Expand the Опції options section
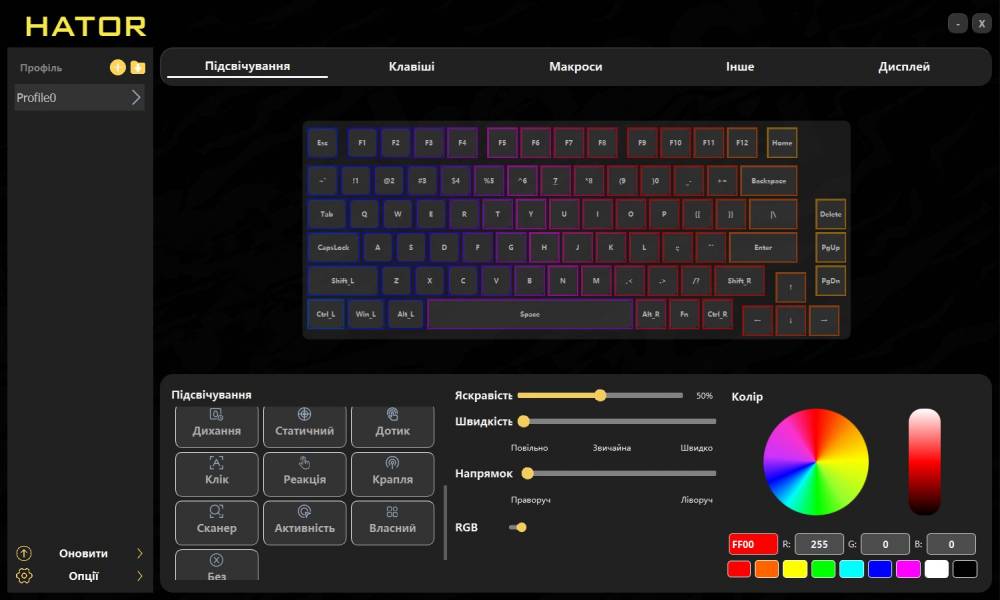The image size is (1000, 600). [x=139, y=576]
